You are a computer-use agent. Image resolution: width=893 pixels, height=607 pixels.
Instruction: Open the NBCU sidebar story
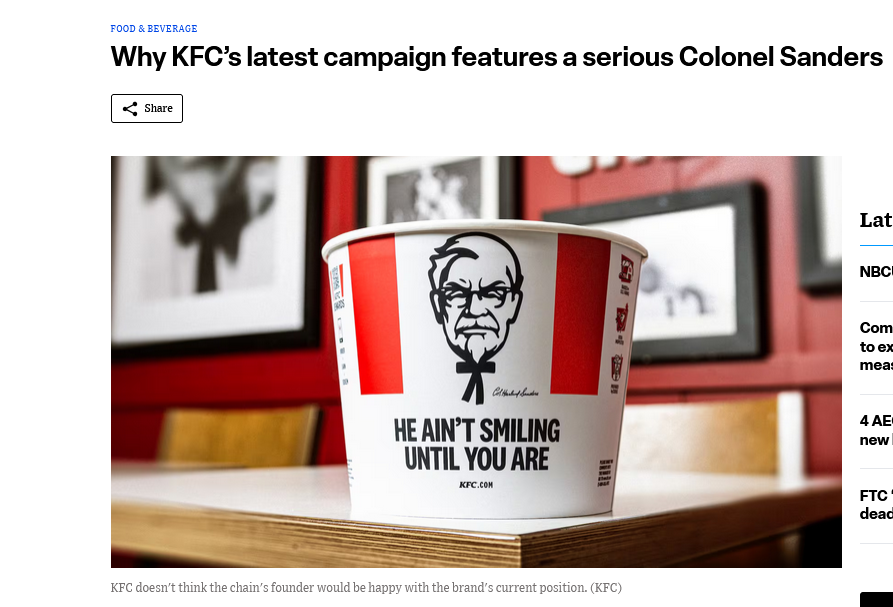[876, 272]
